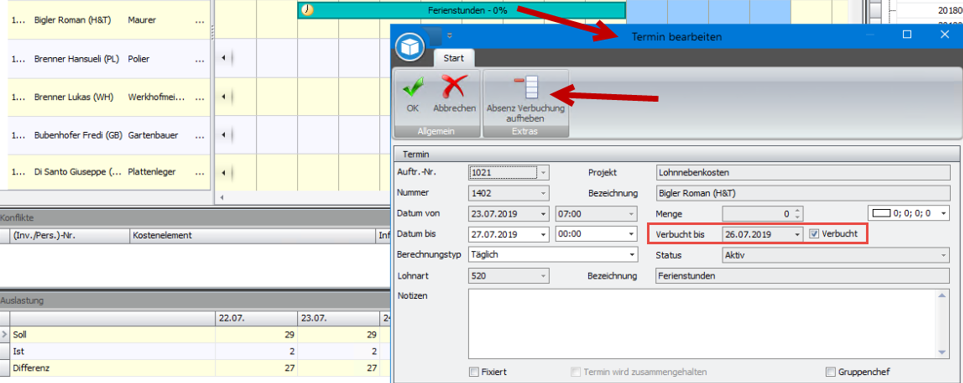
Task: Click the left arrow in Di Santo Giuseppe row
Action: pos(223,172)
